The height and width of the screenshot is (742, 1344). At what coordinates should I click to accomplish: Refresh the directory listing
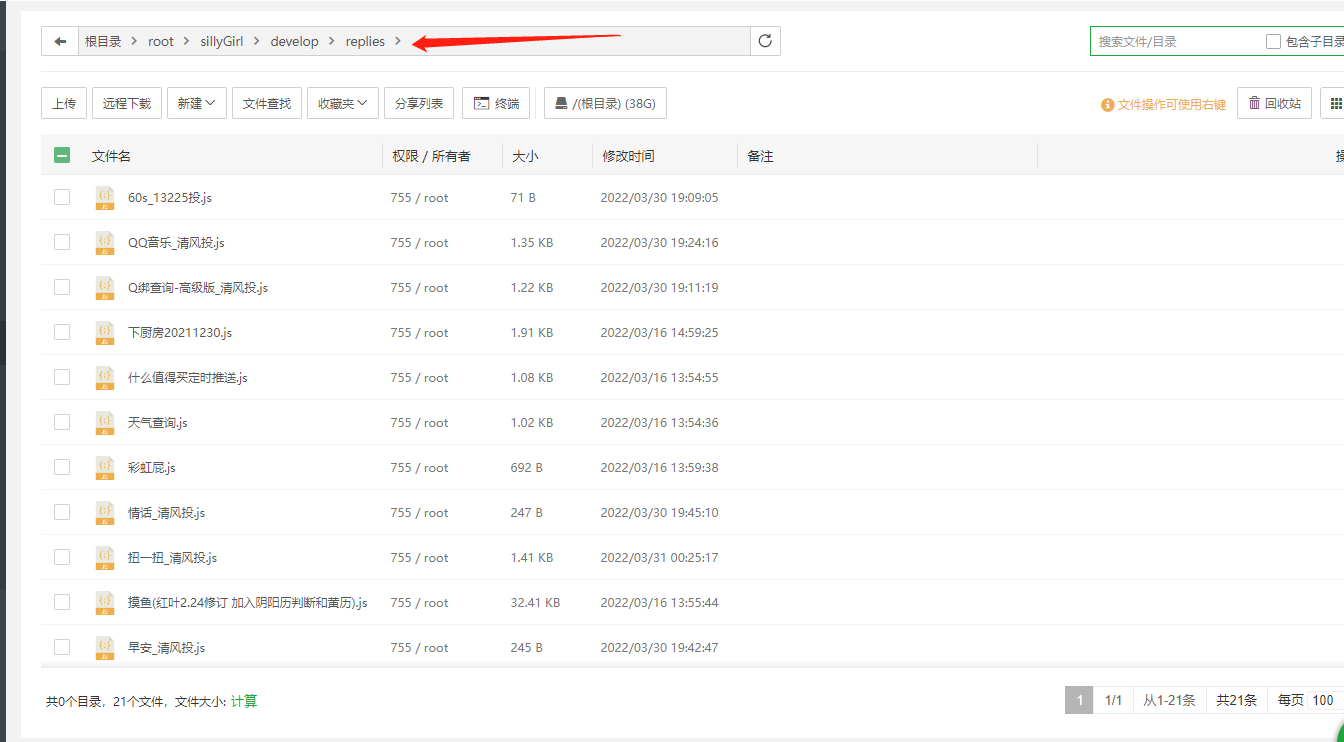[x=765, y=41]
